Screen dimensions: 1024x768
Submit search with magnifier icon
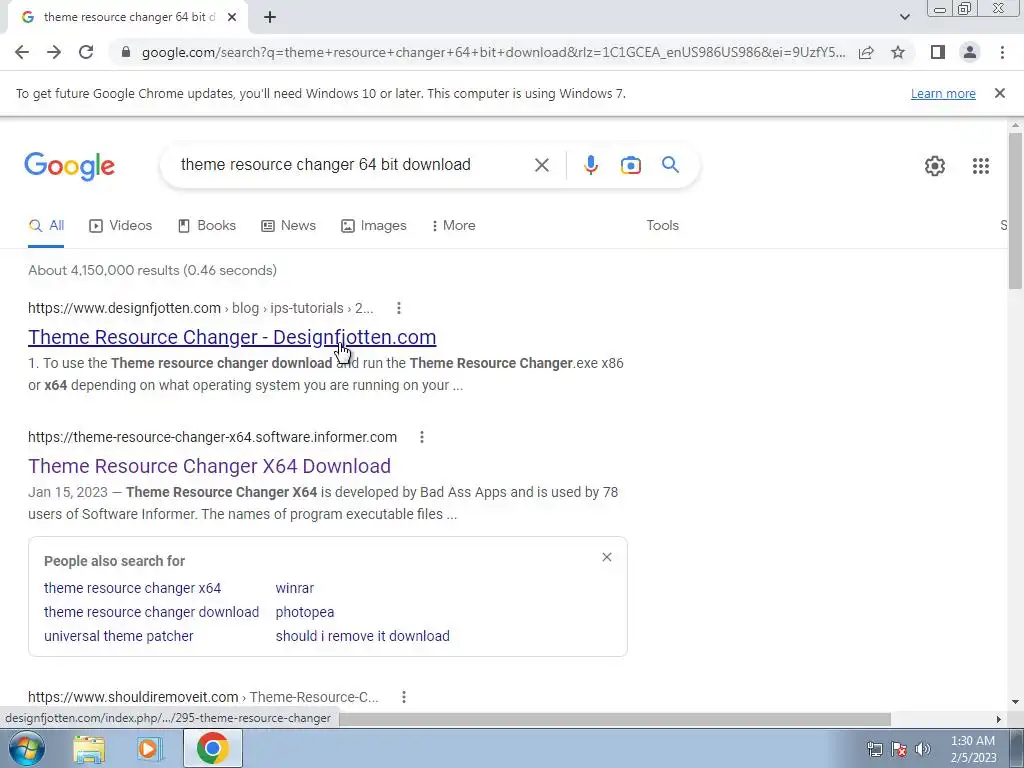coord(670,165)
